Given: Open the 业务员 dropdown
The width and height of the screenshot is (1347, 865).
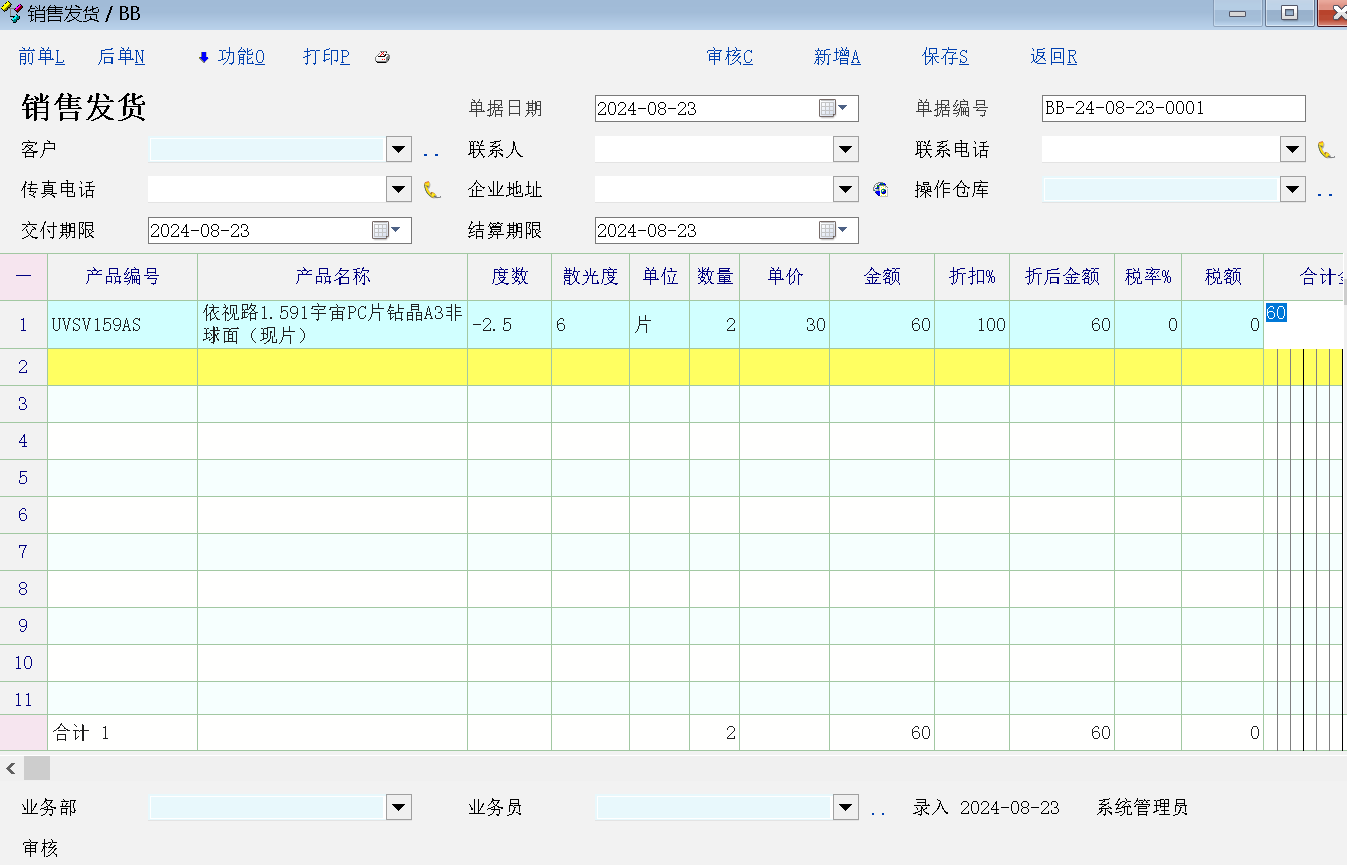Looking at the screenshot, I should pos(846,807).
